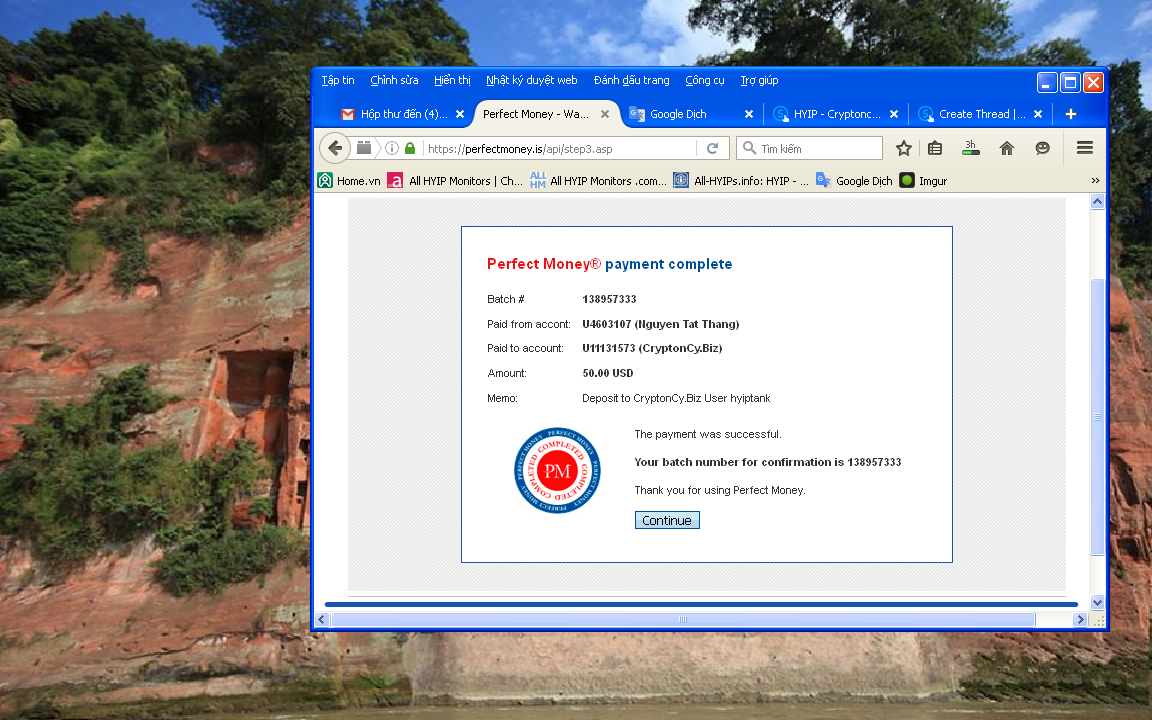Open the 3h downloads indicator icon
Image resolution: width=1152 pixels, height=720 pixels.
pyautogui.click(x=971, y=148)
